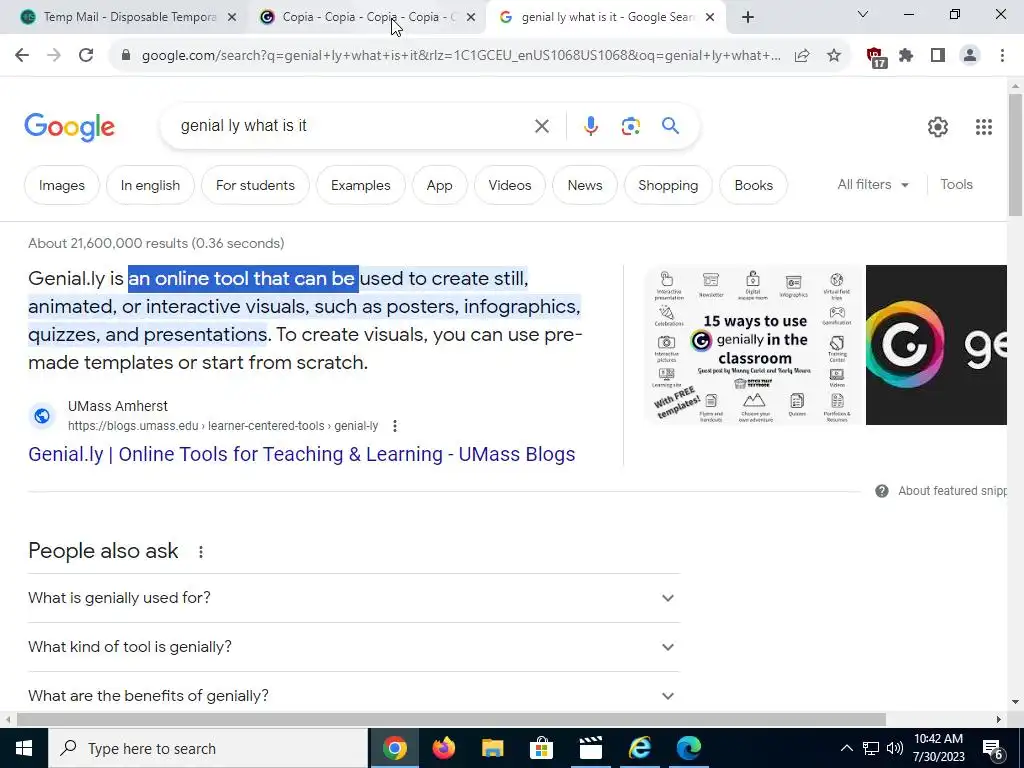Viewport: 1024px width, 768px height.
Task: Open the volume control icon
Action: click(x=895, y=748)
